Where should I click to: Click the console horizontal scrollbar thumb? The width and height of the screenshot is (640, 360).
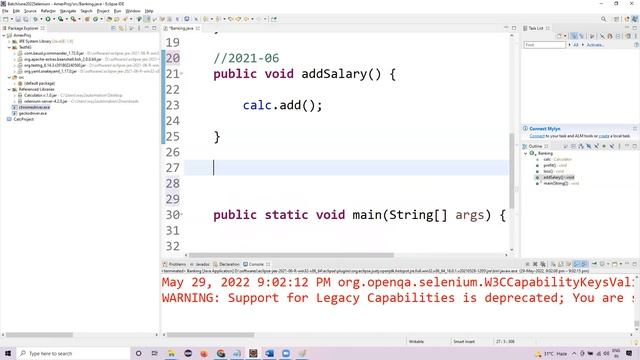pos(210,335)
